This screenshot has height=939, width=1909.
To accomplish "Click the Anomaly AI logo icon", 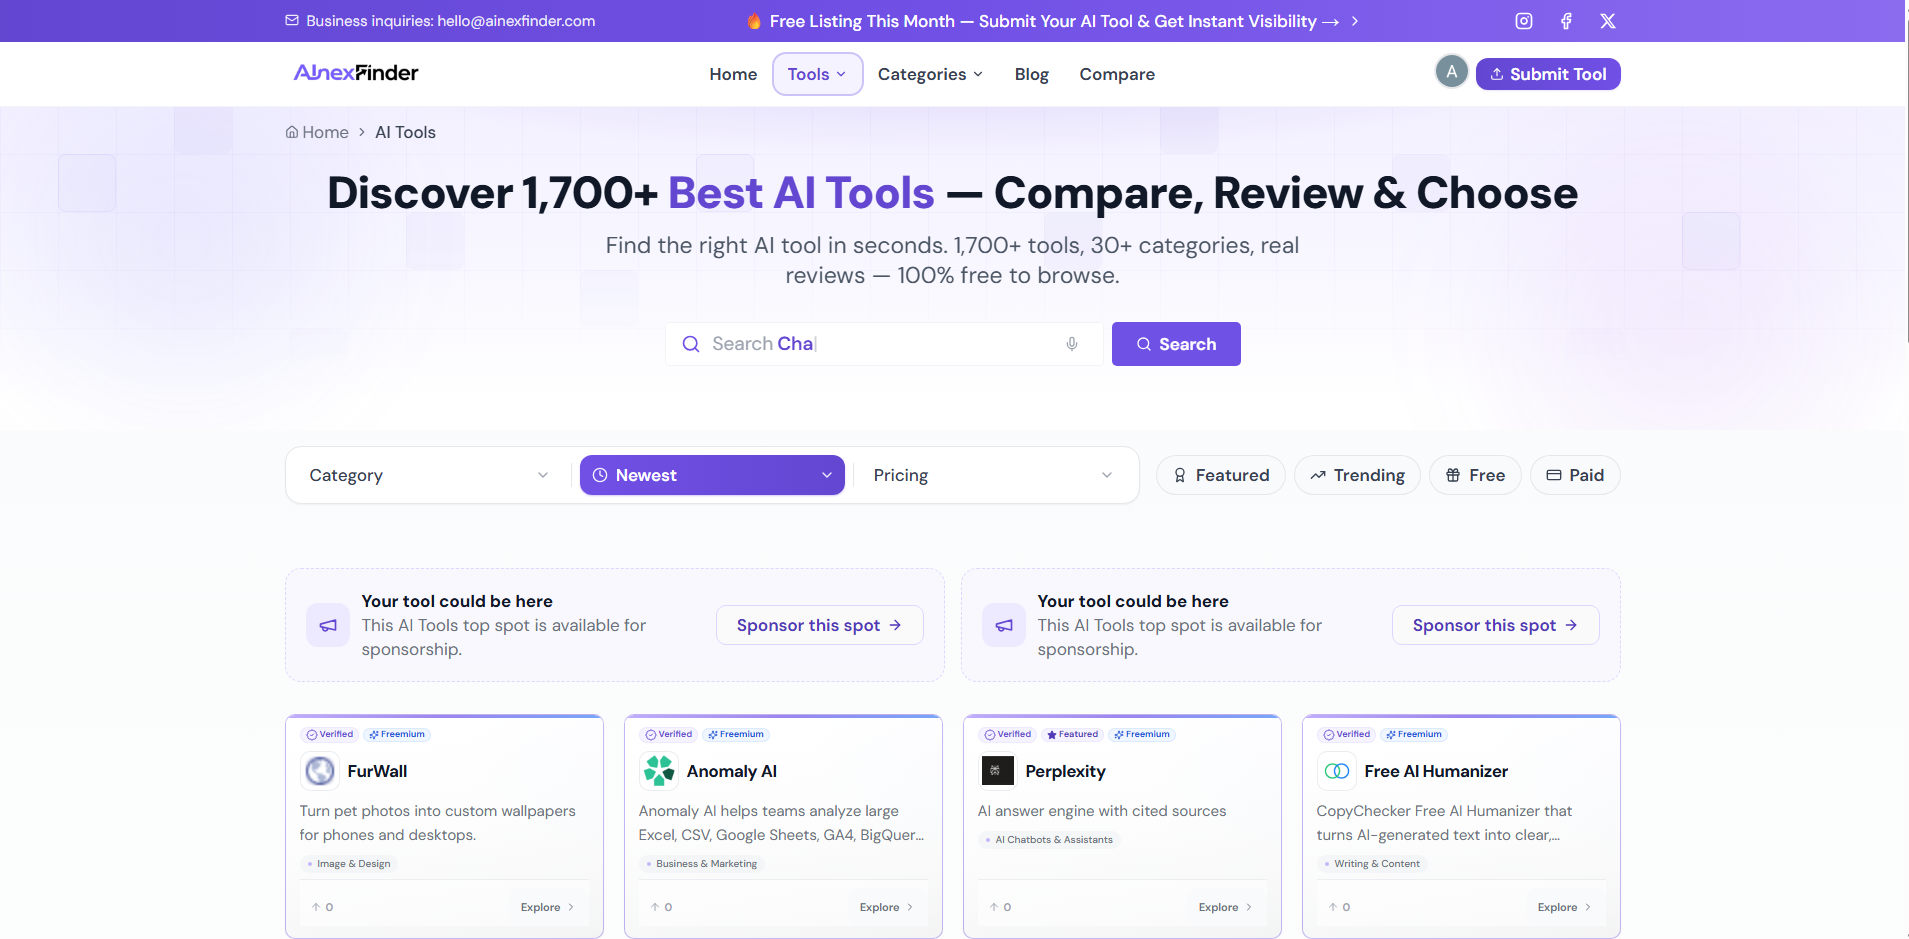I will [658, 771].
